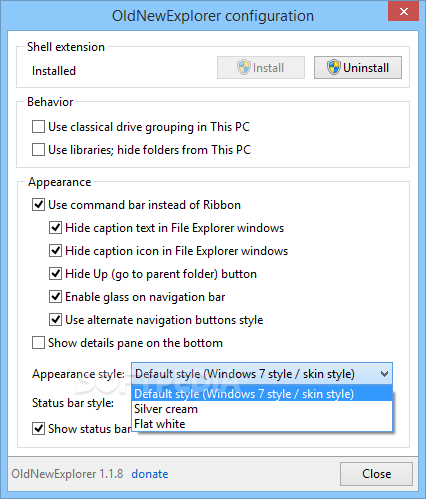Click the Close button at bottom
The image size is (426, 499).
click(x=376, y=474)
